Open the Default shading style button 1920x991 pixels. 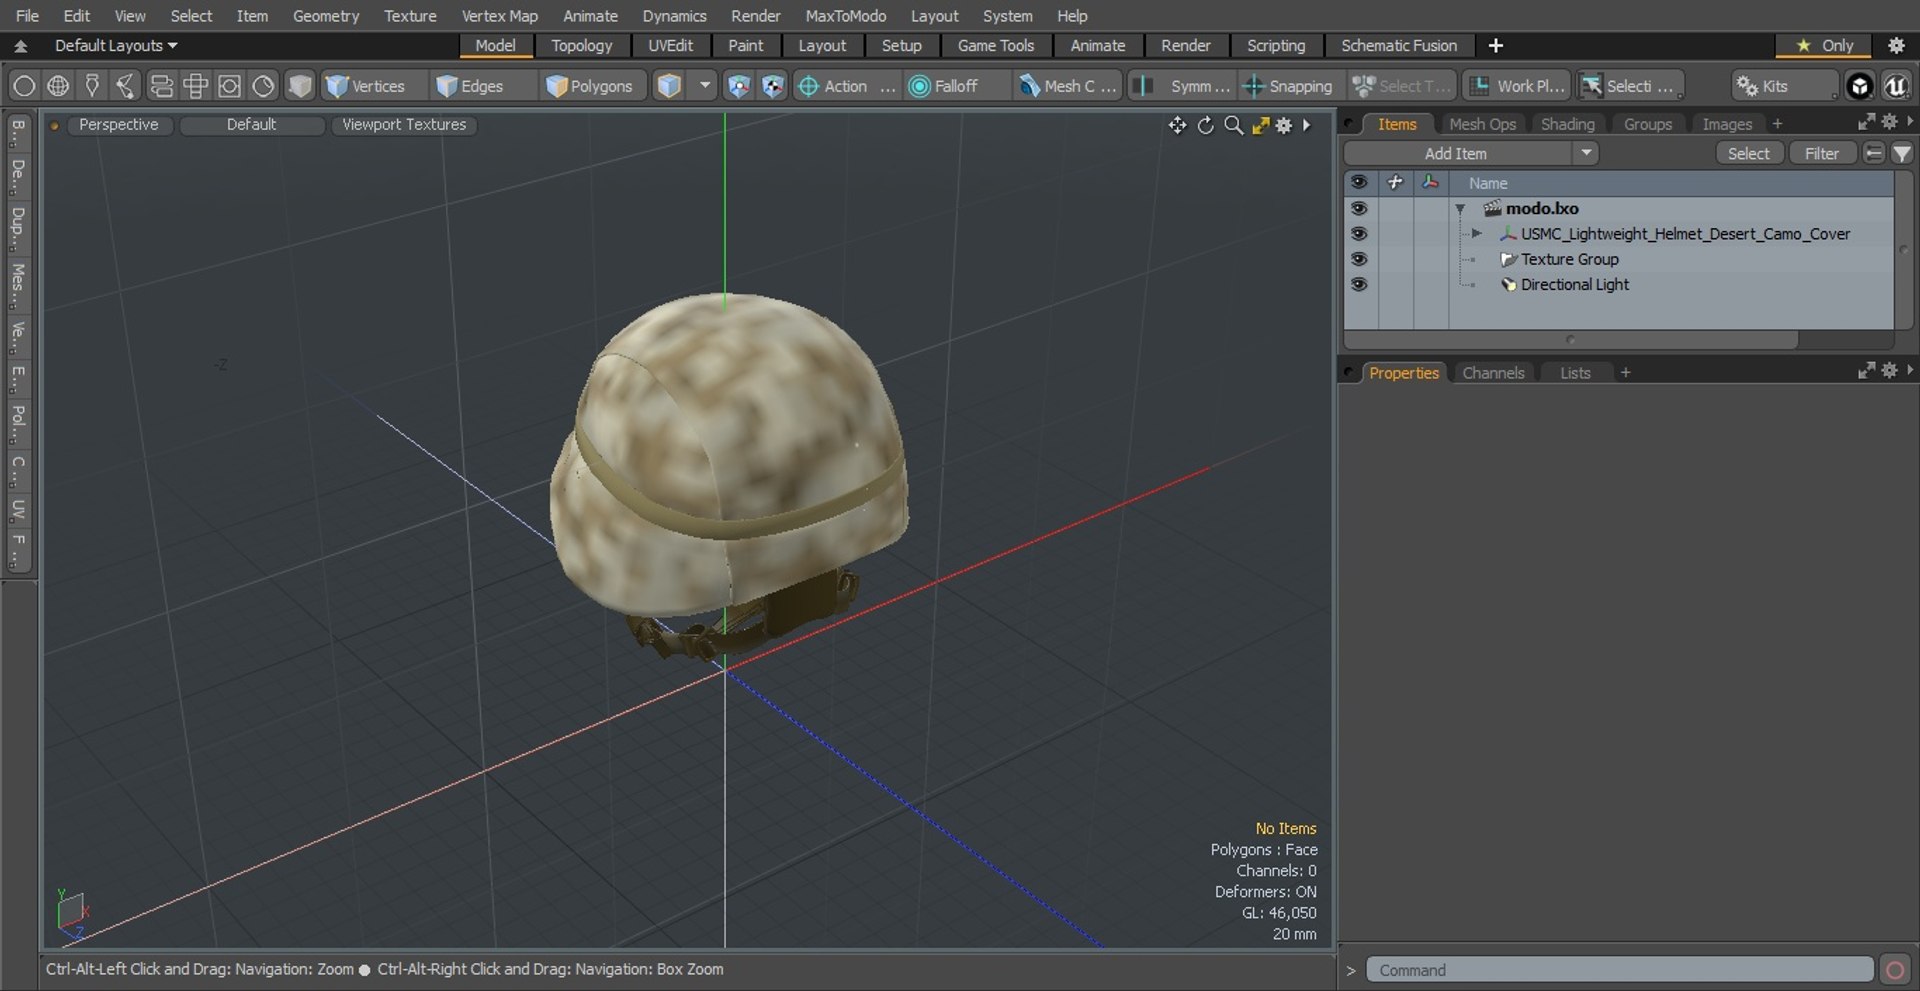pos(251,124)
